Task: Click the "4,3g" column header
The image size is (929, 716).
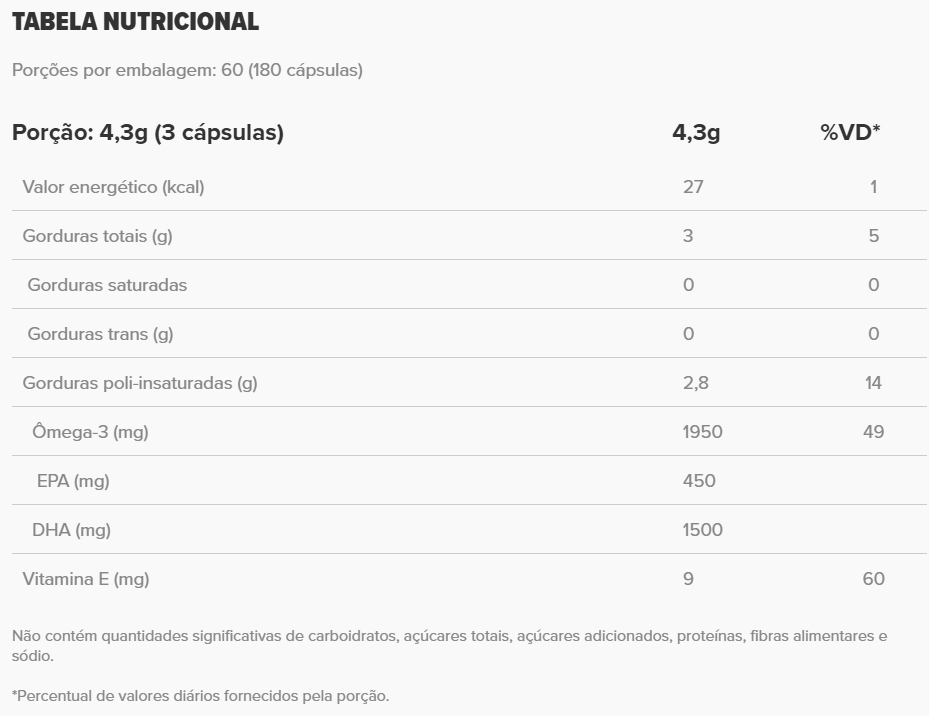Action: tap(696, 133)
